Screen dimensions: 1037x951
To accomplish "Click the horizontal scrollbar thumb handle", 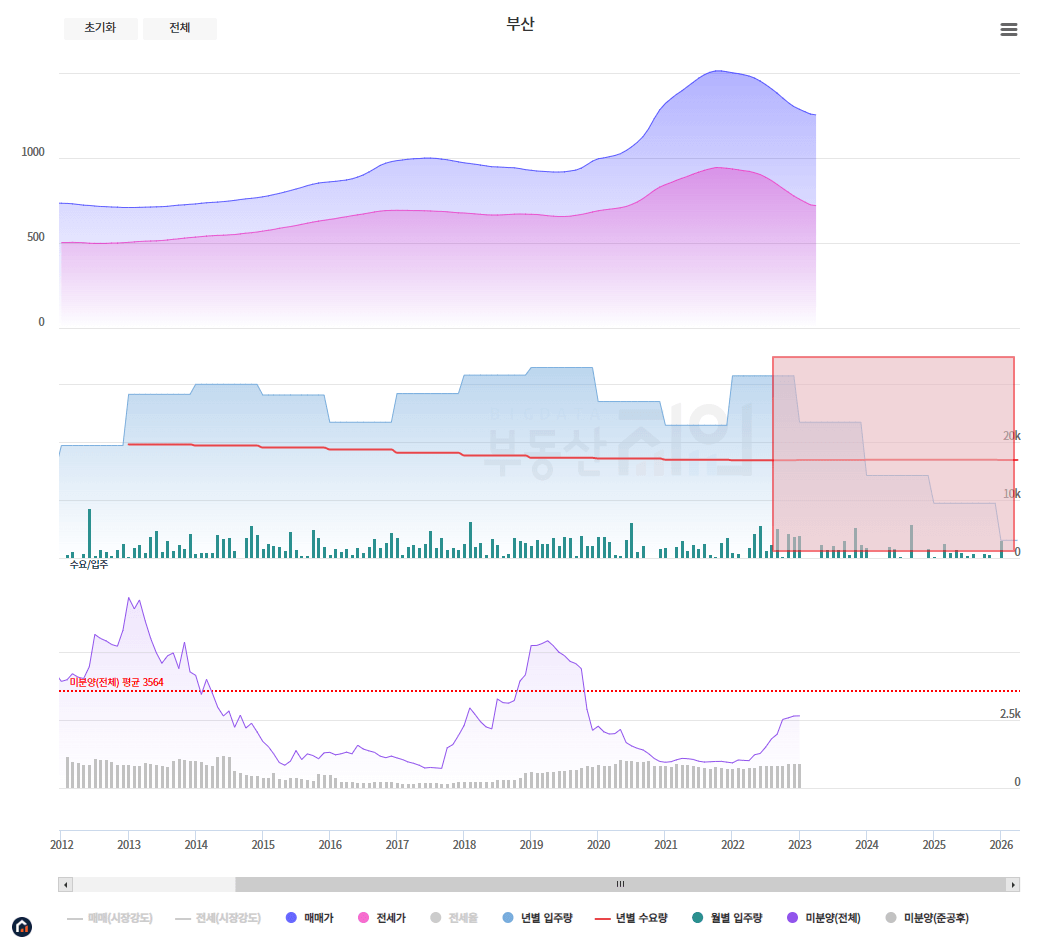I will click(x=620, y=884).
